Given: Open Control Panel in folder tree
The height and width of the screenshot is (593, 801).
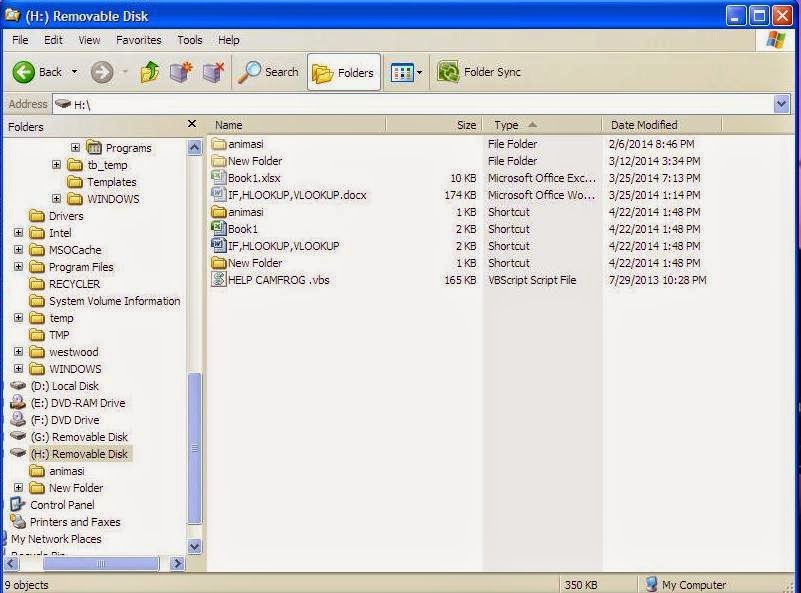Looking at the screenshot, I should click(53, 505).
